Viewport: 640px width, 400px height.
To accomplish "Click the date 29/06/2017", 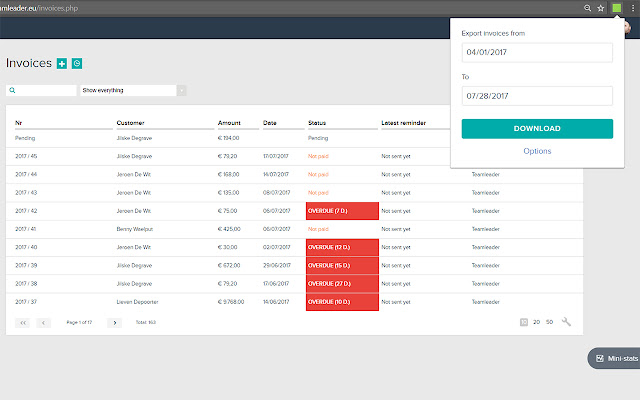I will click(277, 265).
